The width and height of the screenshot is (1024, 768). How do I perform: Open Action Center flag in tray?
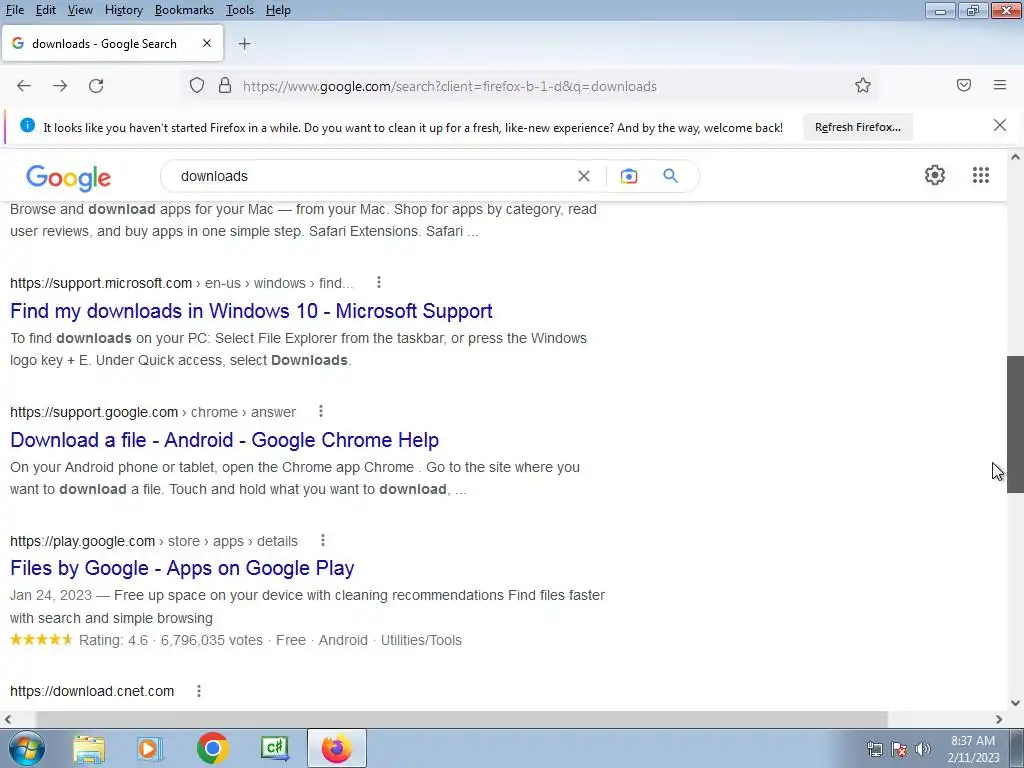click(899, 749)
